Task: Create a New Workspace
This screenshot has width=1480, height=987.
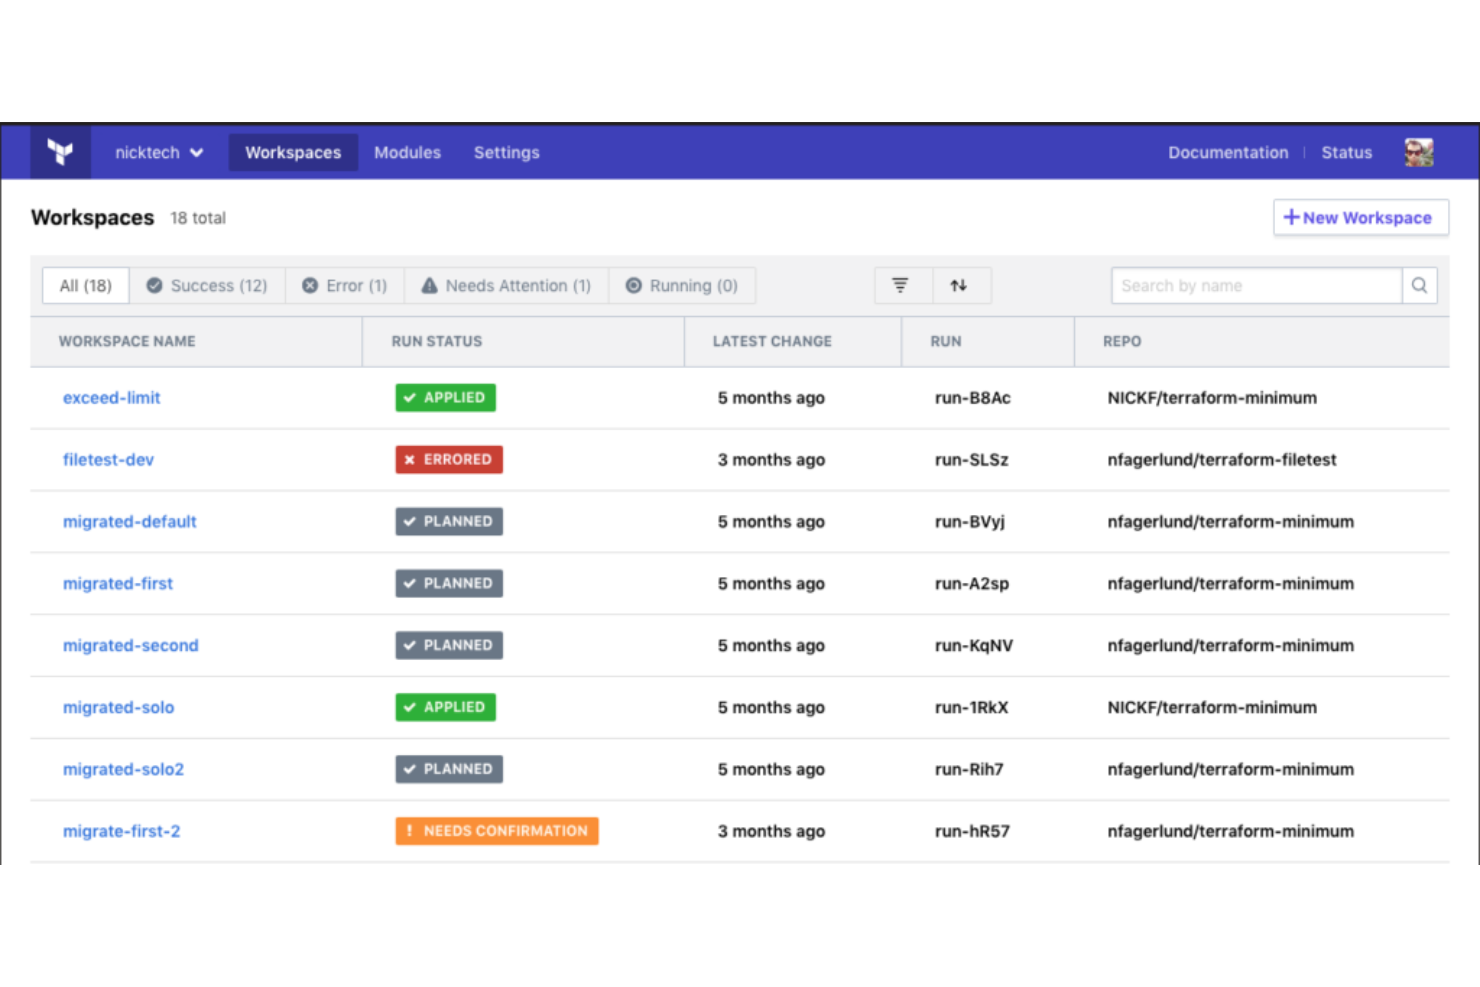Action: (1360, 217)
